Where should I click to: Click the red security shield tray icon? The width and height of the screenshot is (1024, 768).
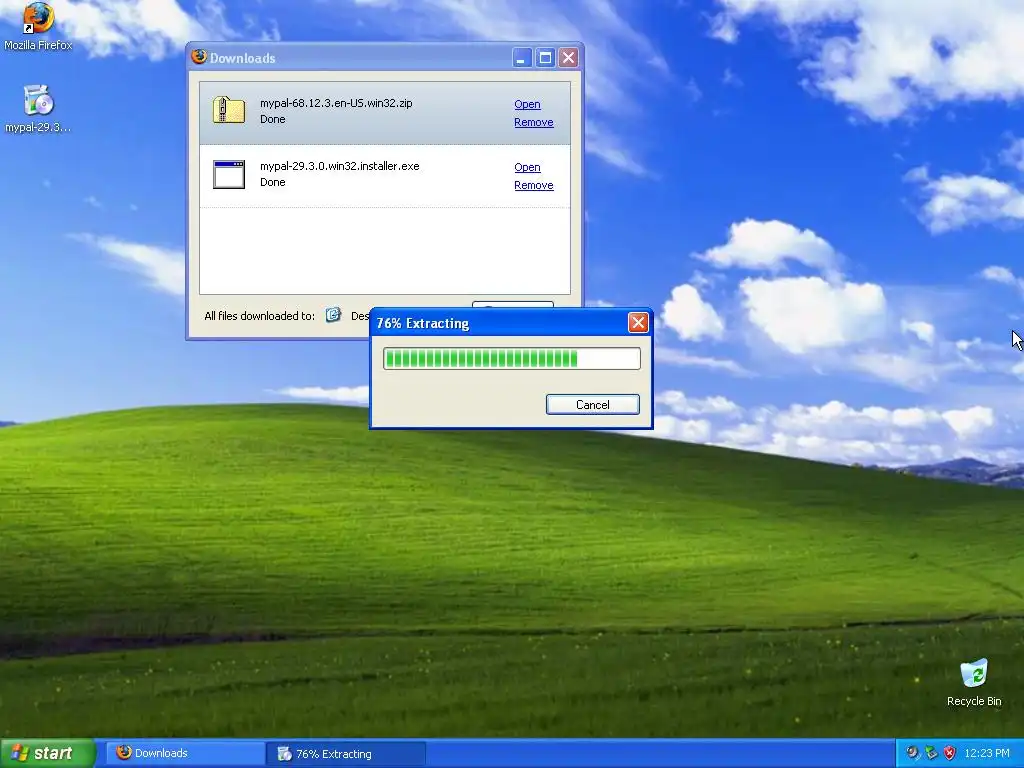pos(950,753)
